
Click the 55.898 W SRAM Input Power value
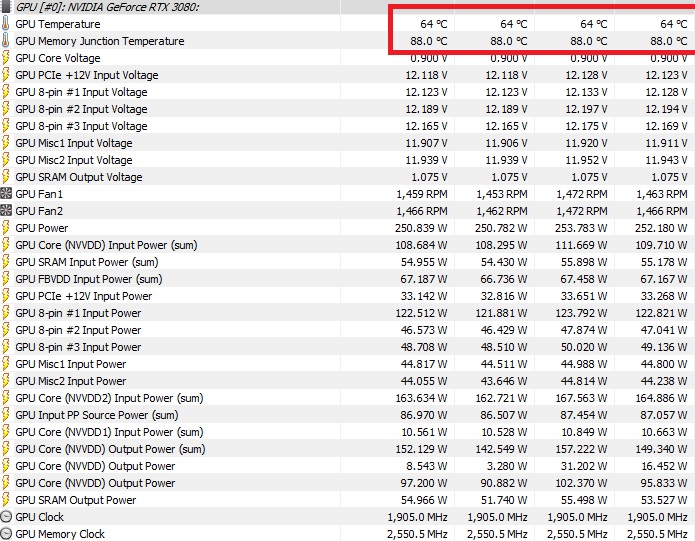pos(584,262)
